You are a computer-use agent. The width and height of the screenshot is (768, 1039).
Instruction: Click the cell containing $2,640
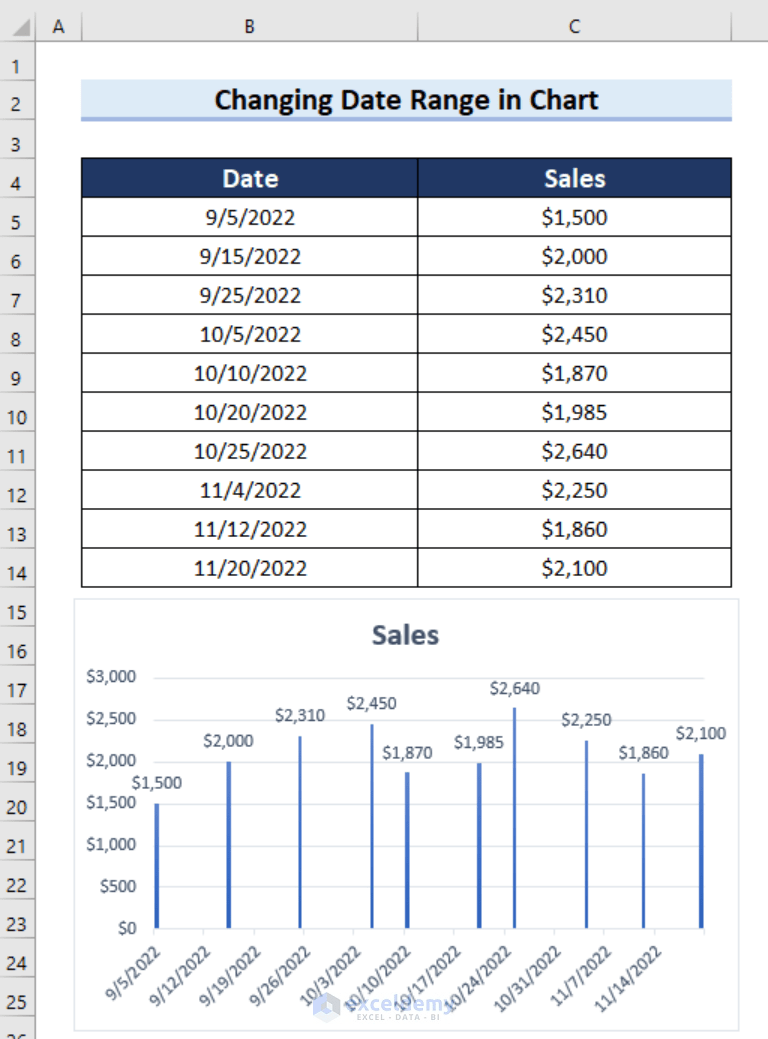click(x=573, y=451)
